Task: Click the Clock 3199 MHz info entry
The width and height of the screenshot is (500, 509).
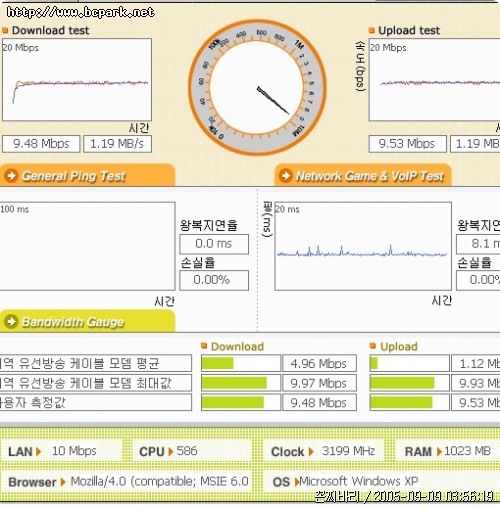Action: [323, 451]
